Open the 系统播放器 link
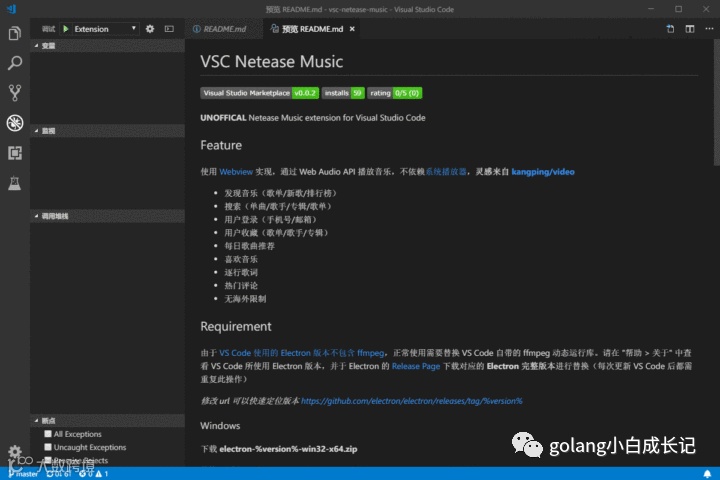 coord(445,172)
